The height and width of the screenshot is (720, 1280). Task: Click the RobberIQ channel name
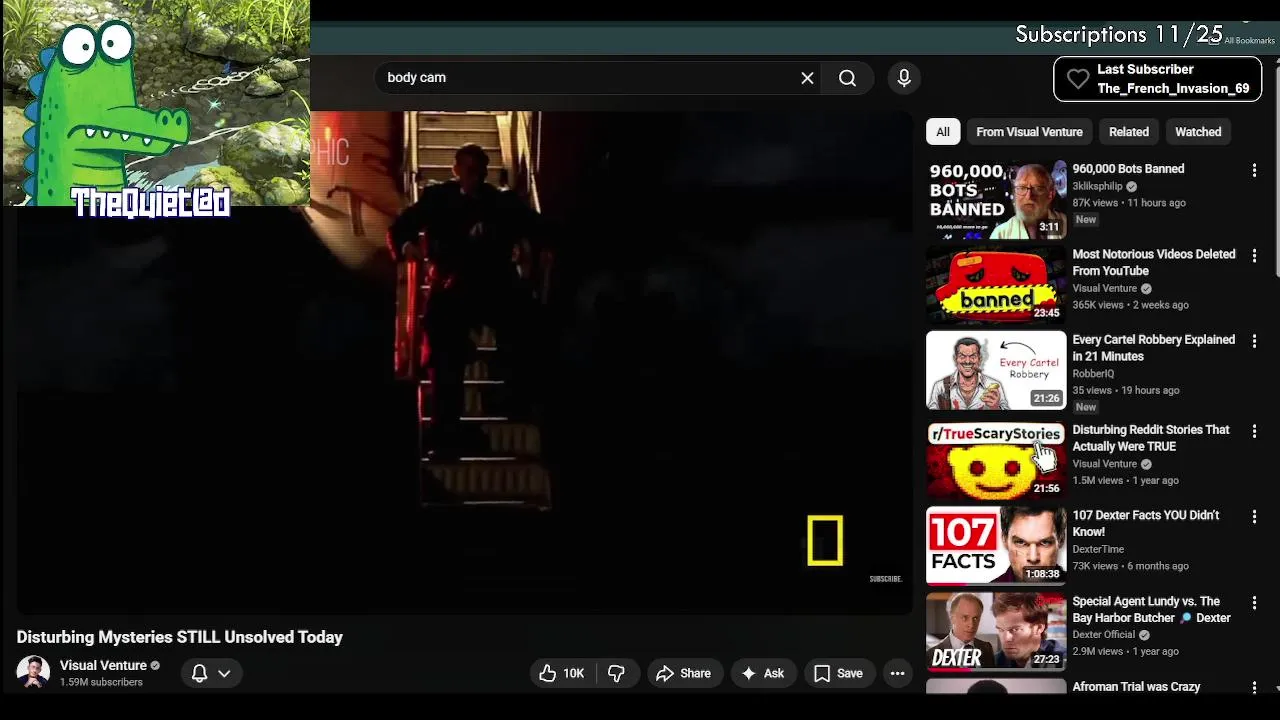click(1093, 374)
